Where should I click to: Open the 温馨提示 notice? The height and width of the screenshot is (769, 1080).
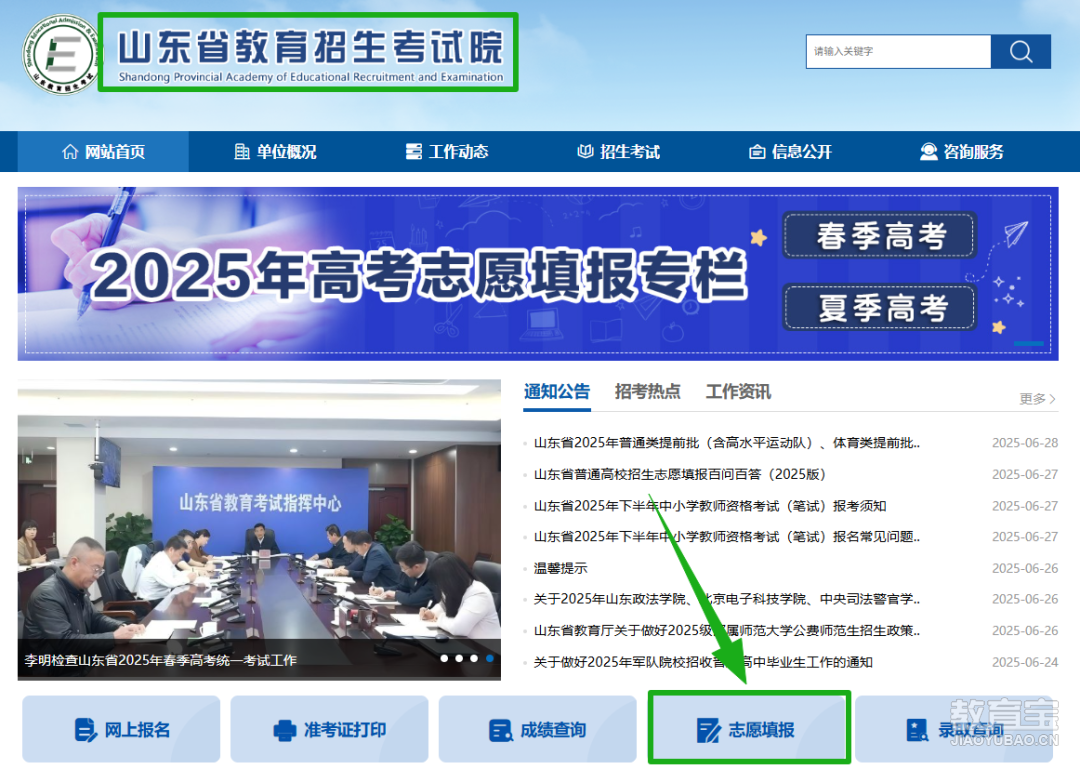tap(561, 568)
